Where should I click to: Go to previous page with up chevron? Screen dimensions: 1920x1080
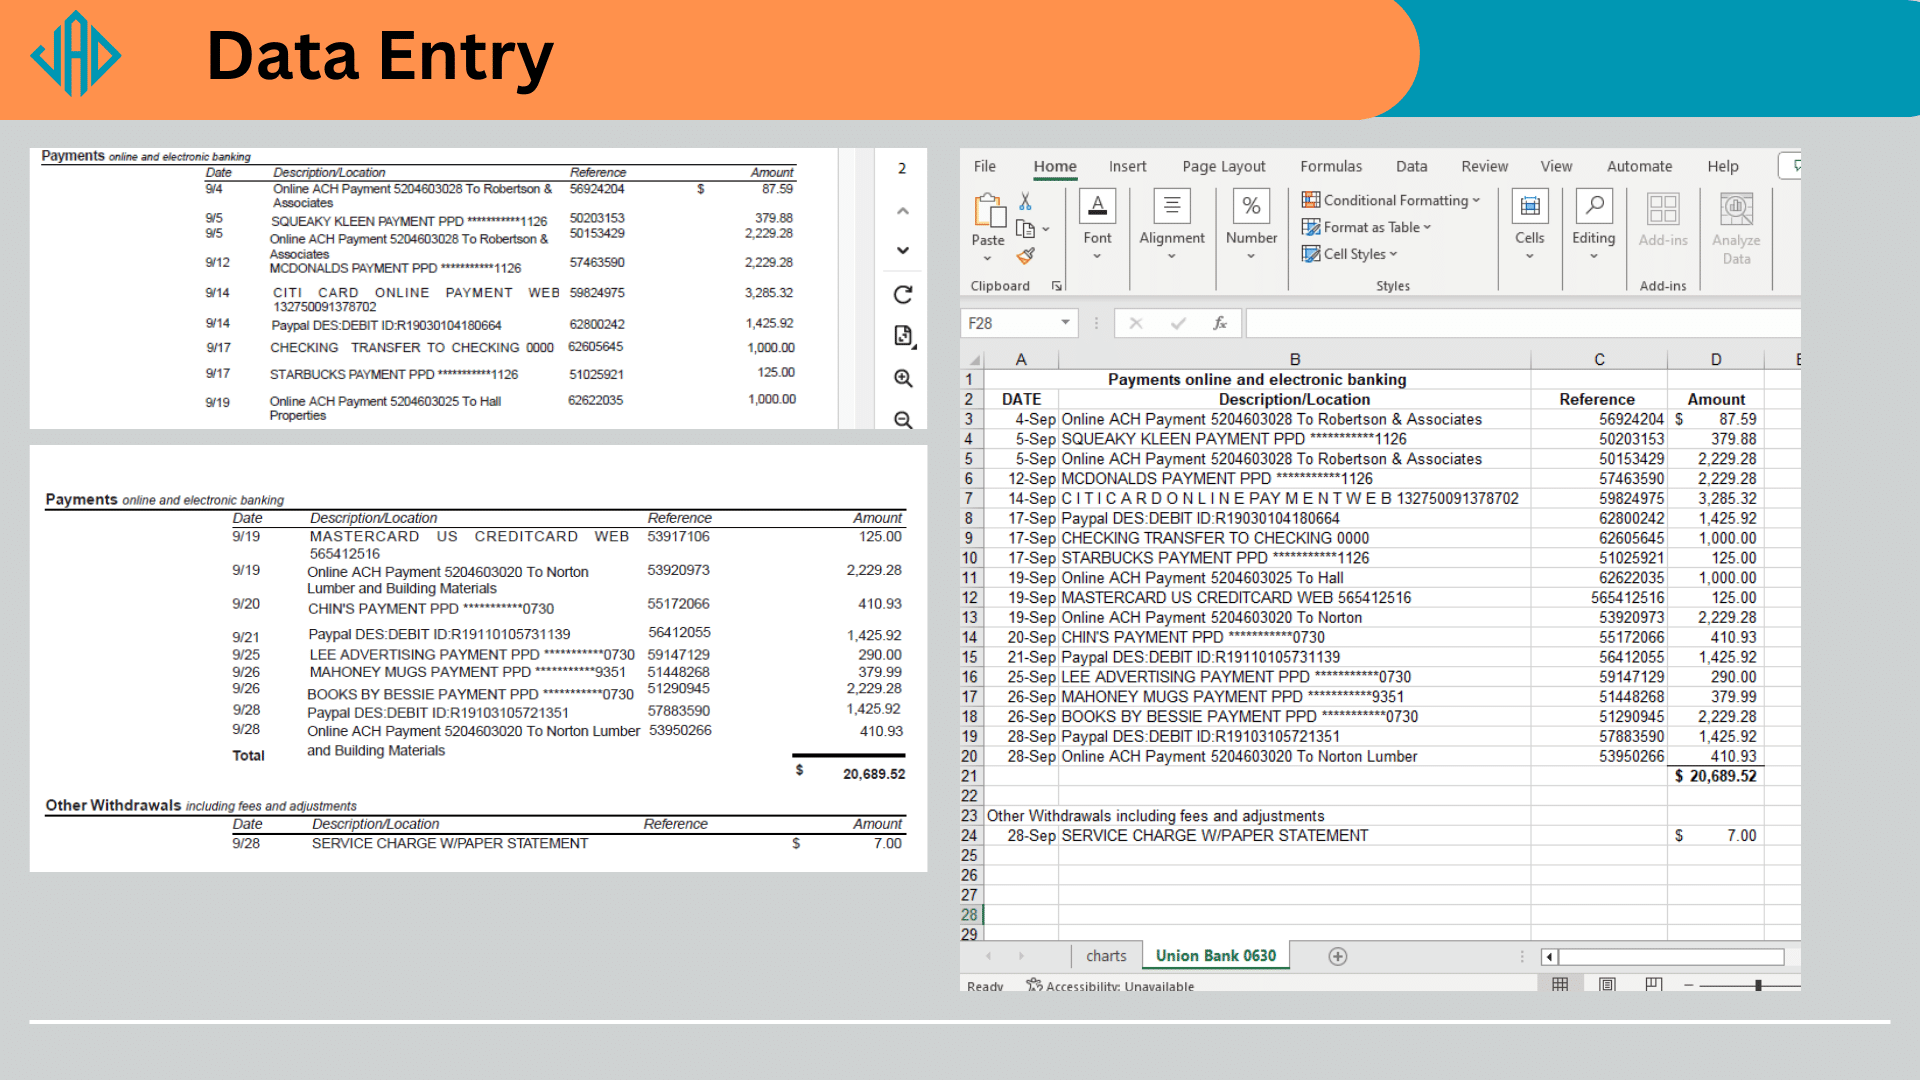pos(903,211)
